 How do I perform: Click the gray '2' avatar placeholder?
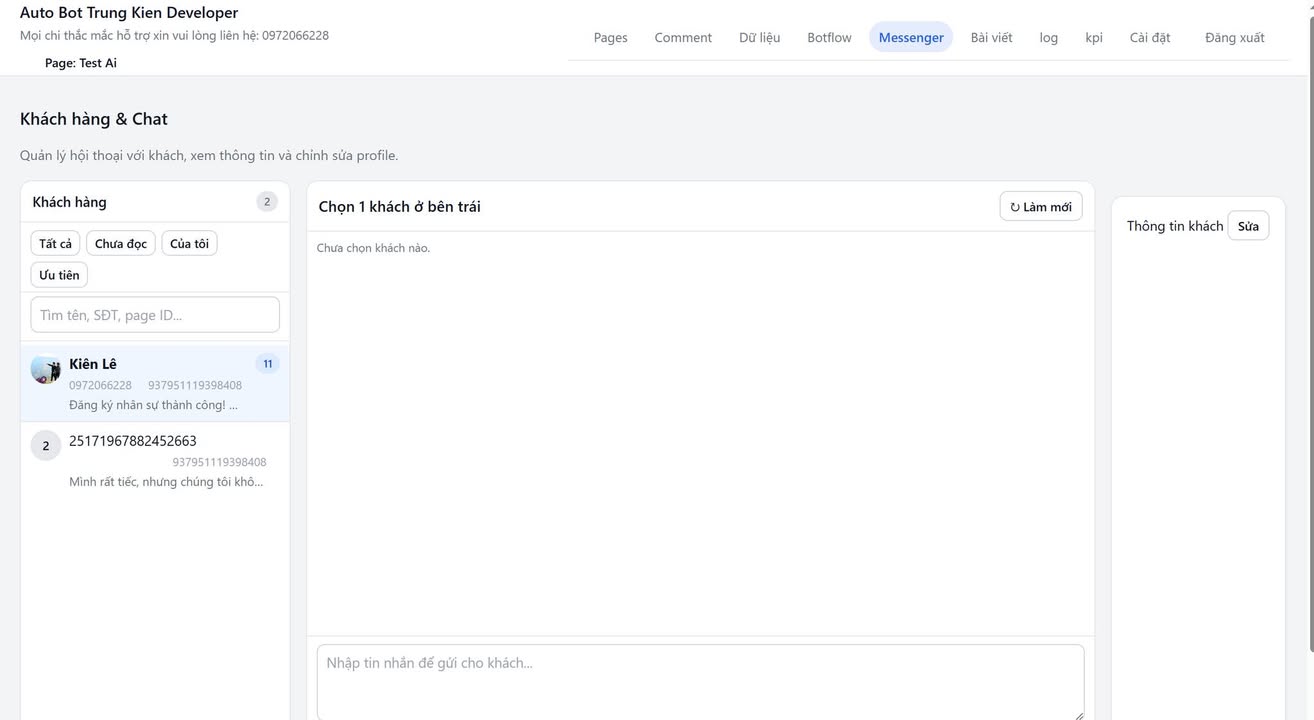[x=46, y=446]
